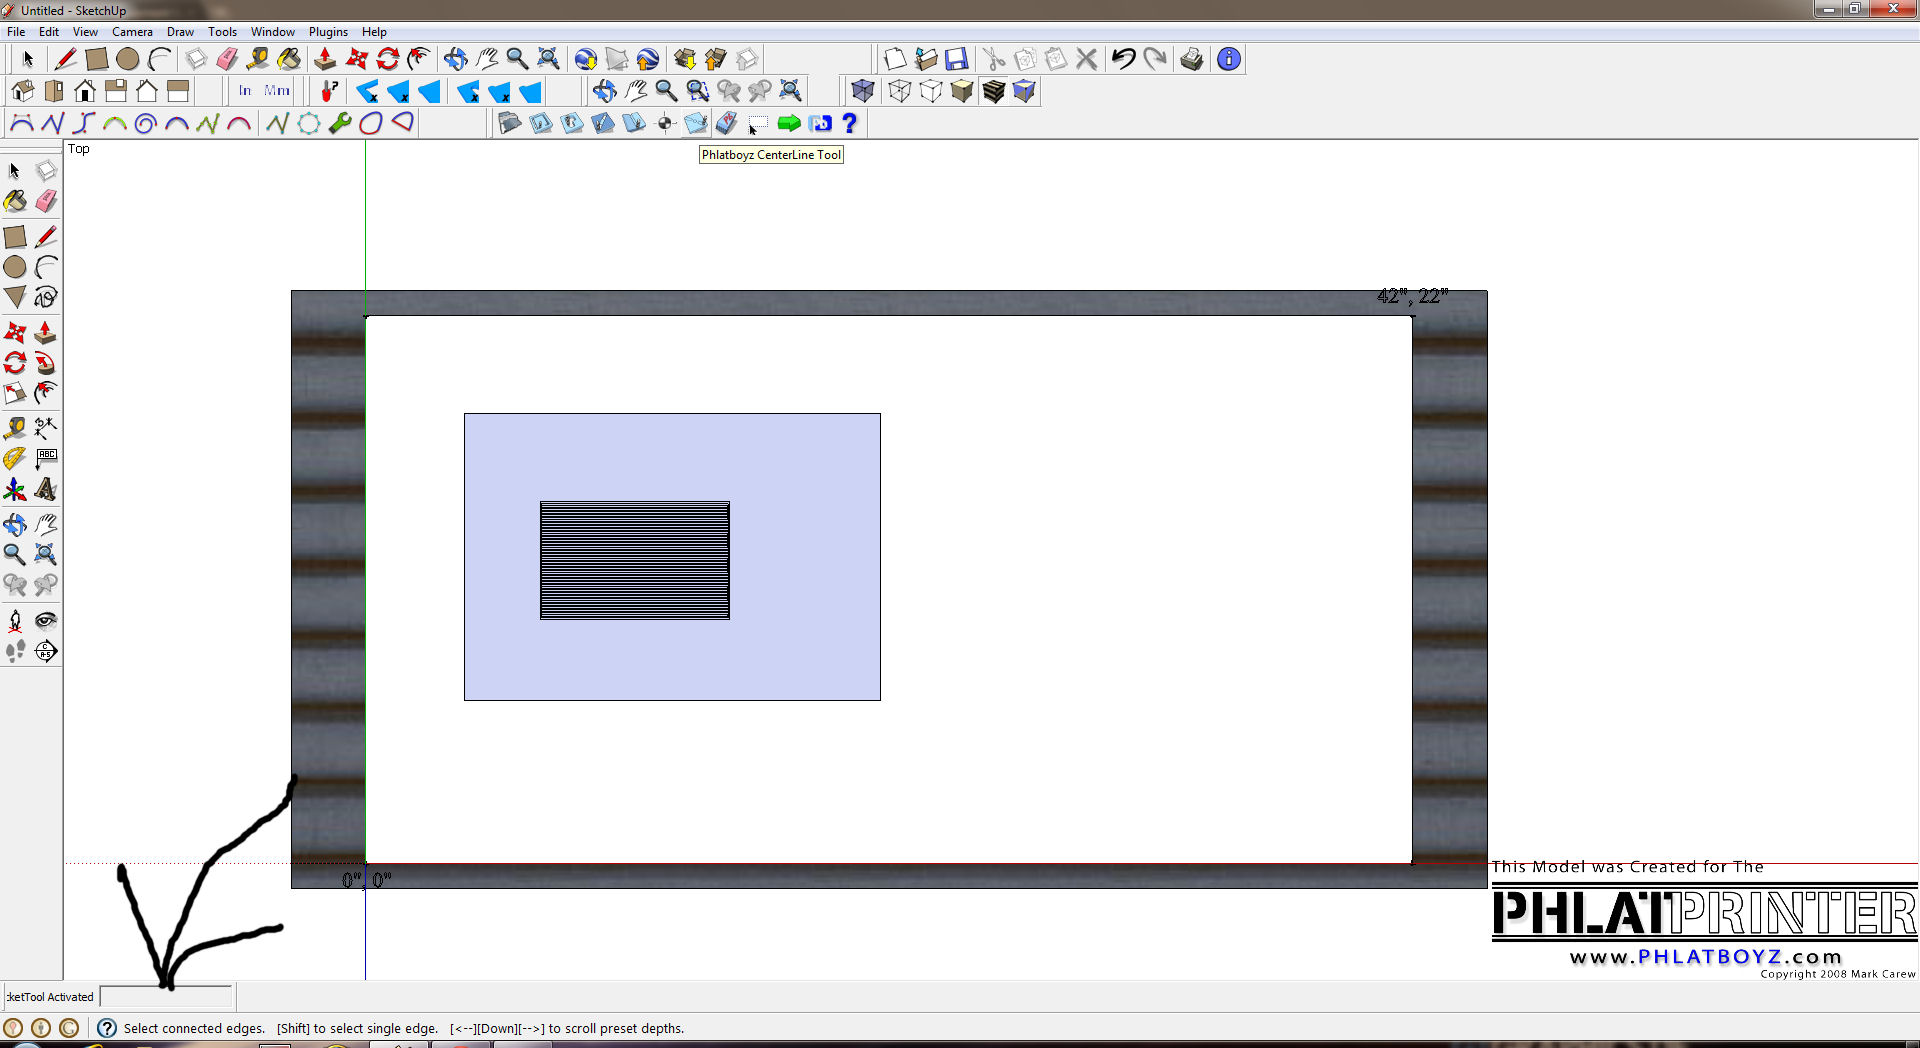Screen dimensions: 1920x1048
Task: Click the green arrow Phlatboyz icon
Action: (789, 123)
